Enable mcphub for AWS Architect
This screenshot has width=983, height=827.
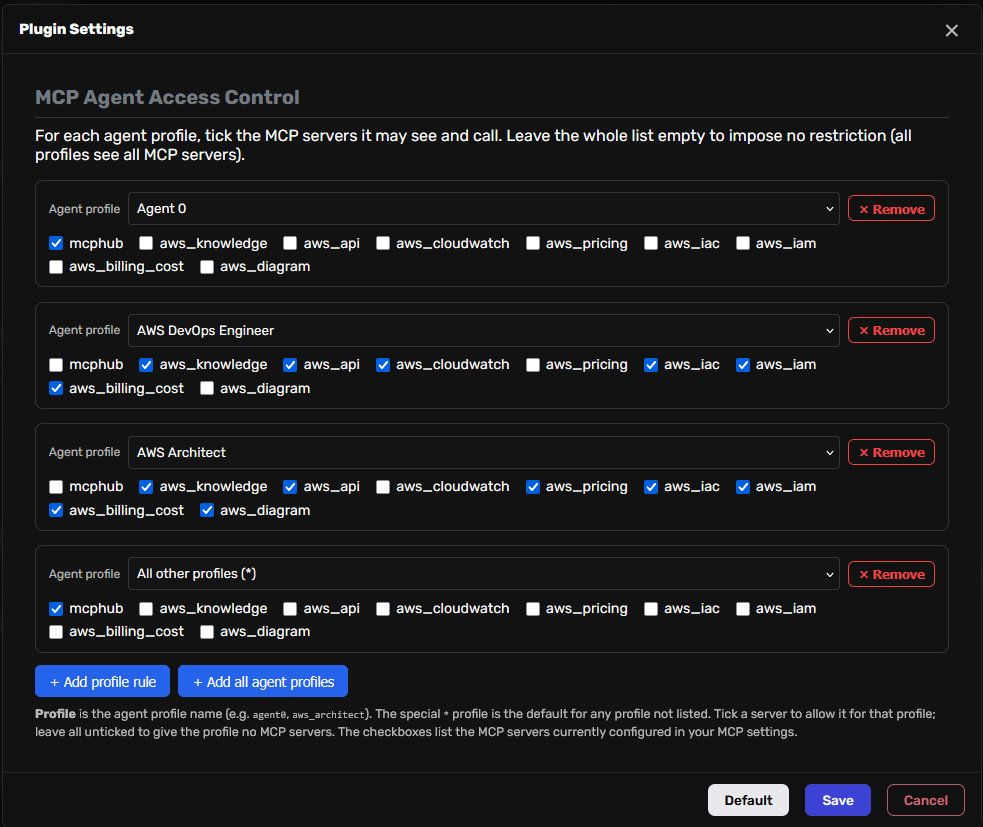pos(56,487)
